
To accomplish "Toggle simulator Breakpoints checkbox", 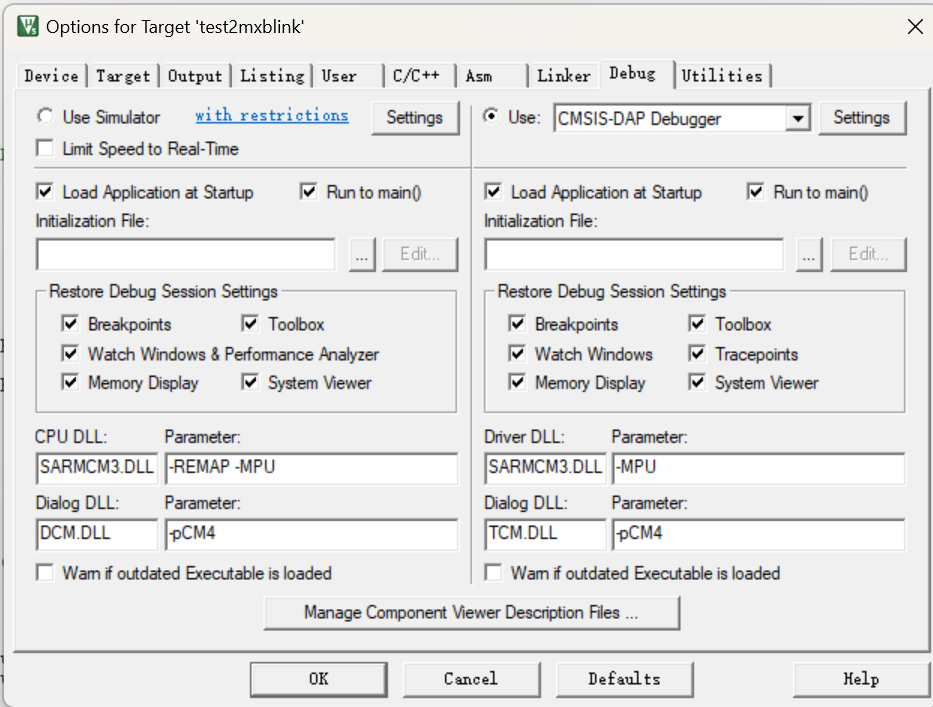I will [70, 323].
